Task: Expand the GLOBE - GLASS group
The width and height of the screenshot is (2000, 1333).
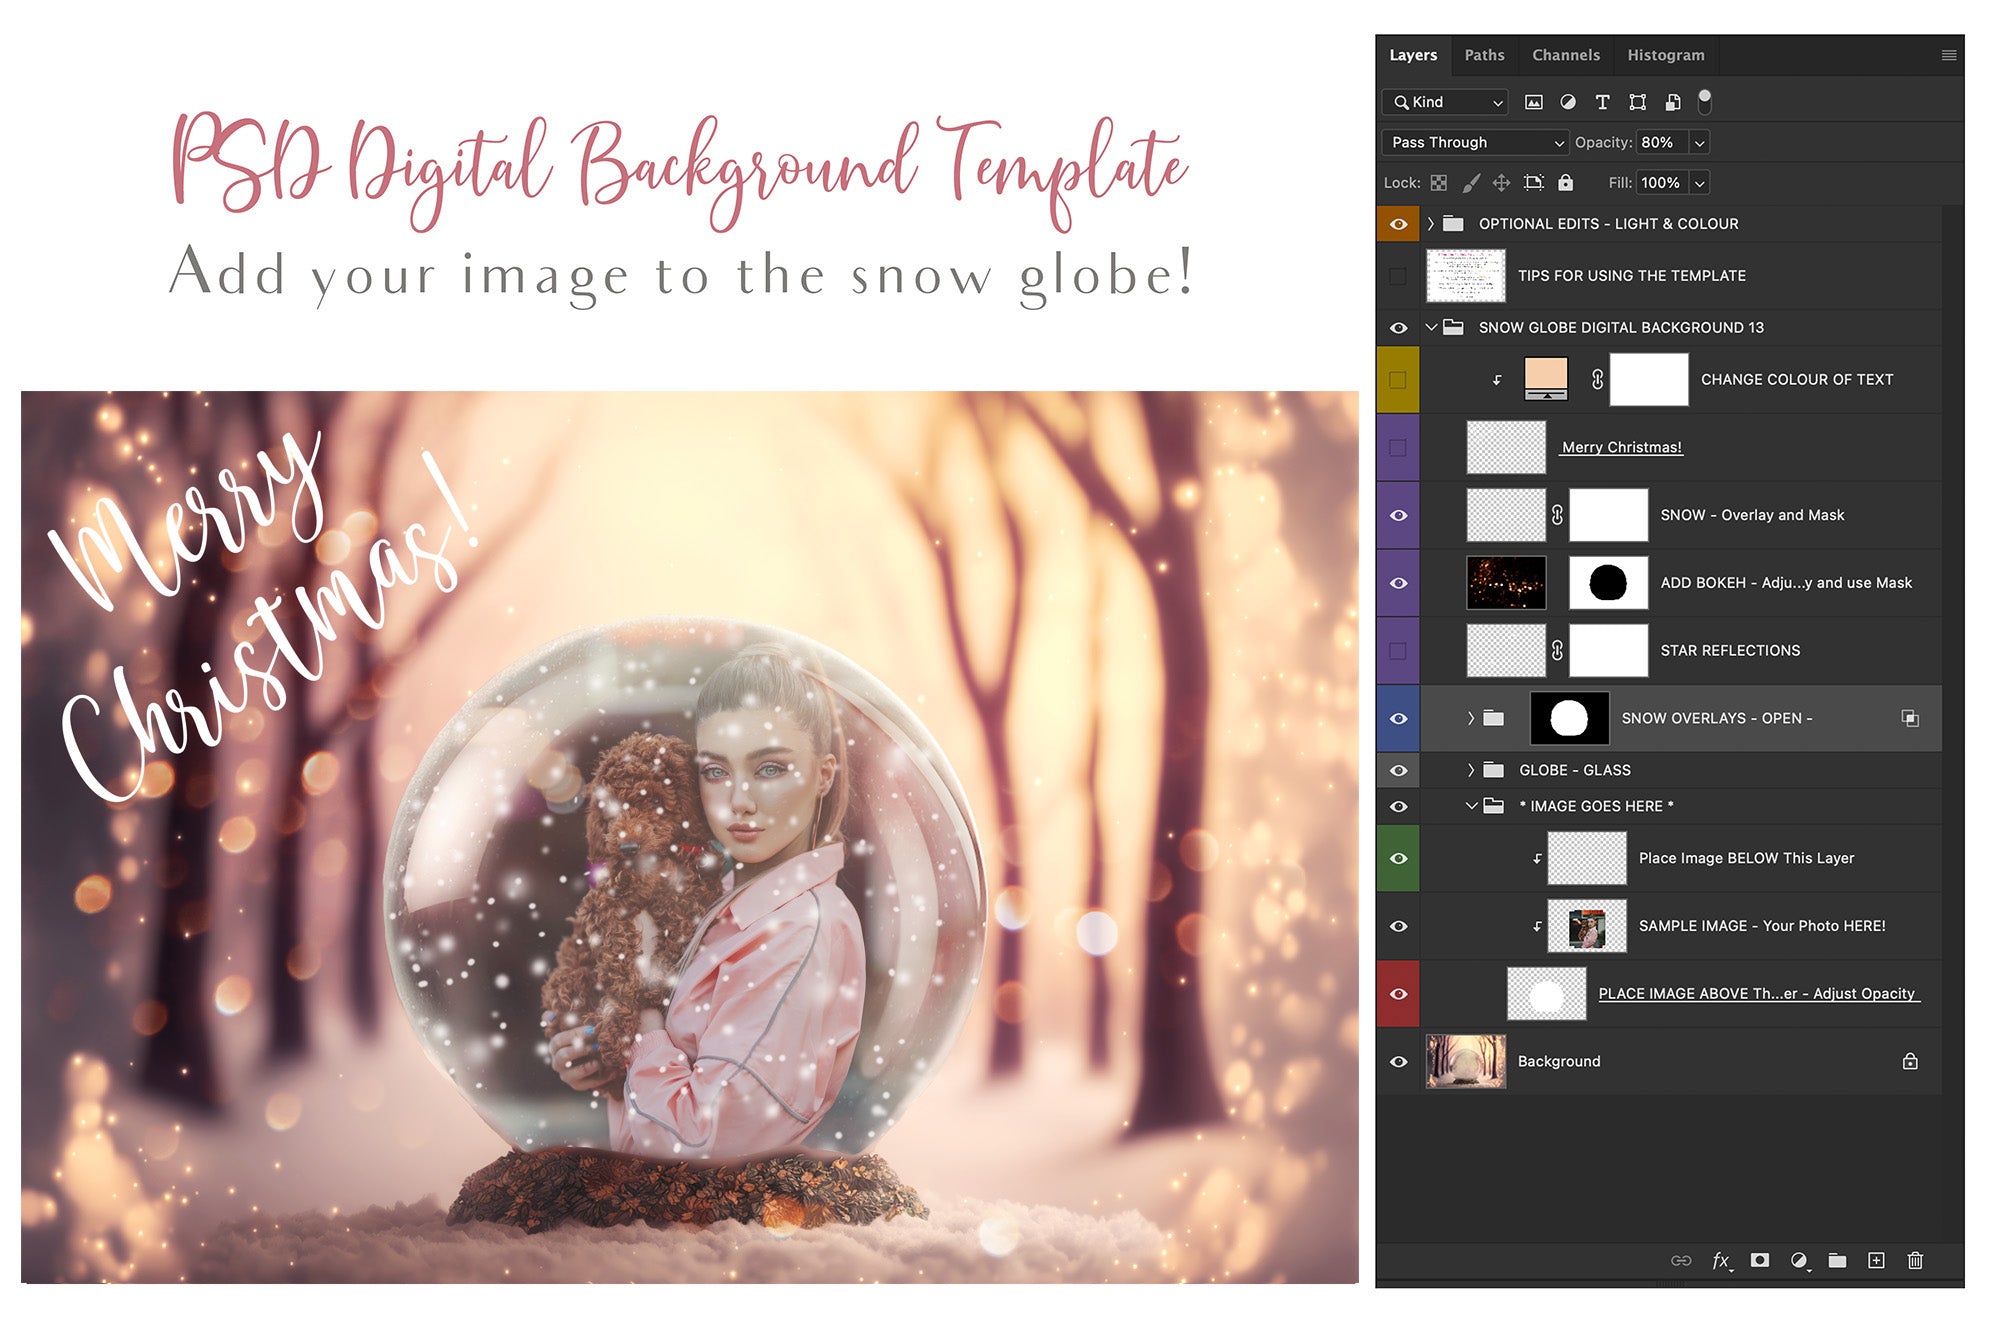Action: [1470, 770]
